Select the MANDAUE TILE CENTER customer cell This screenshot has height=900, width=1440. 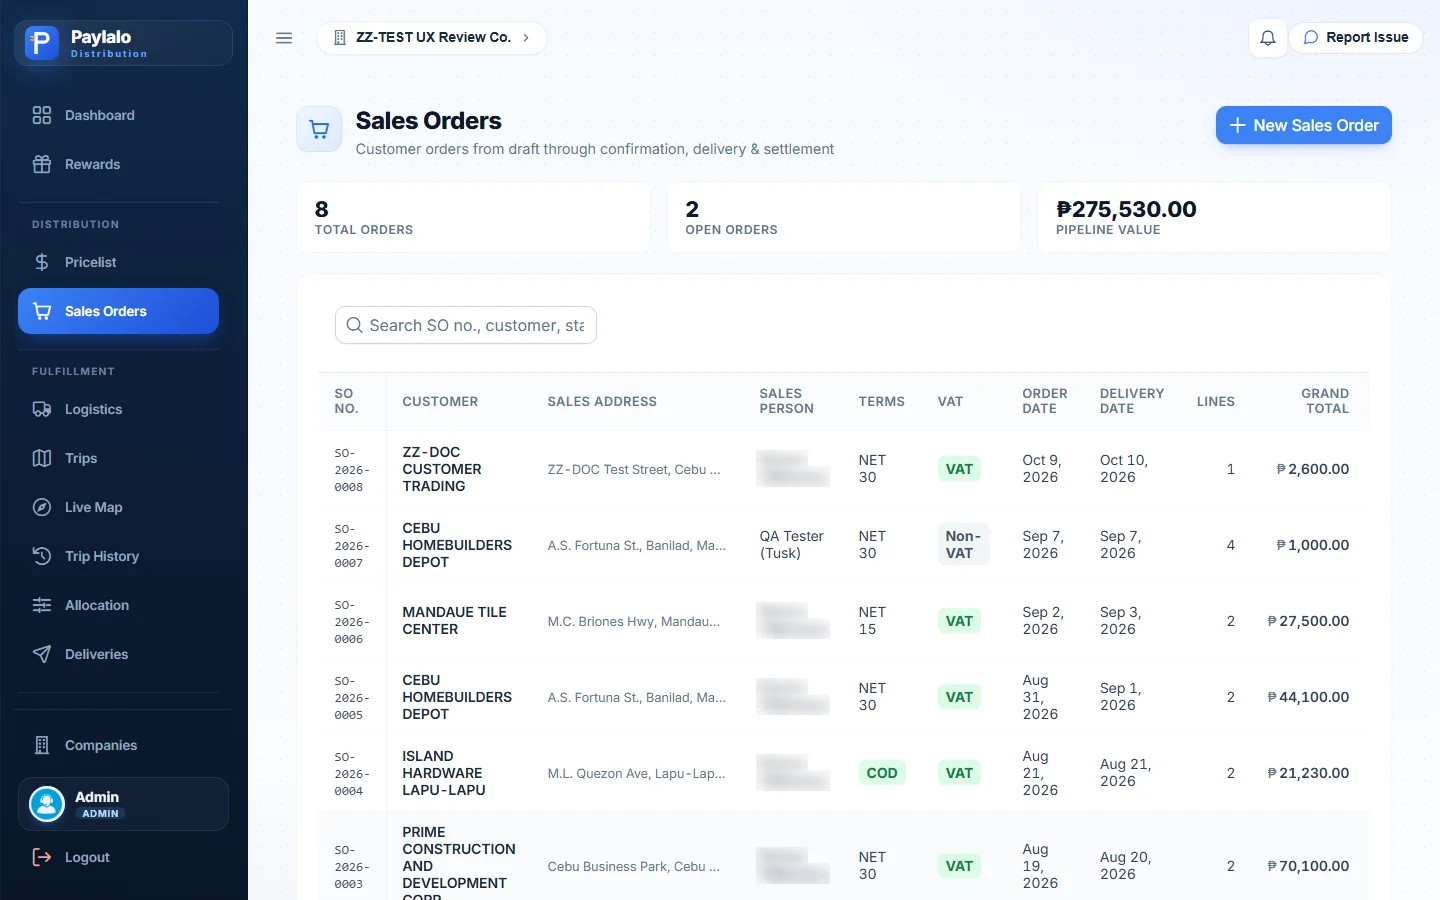[454, 621]
